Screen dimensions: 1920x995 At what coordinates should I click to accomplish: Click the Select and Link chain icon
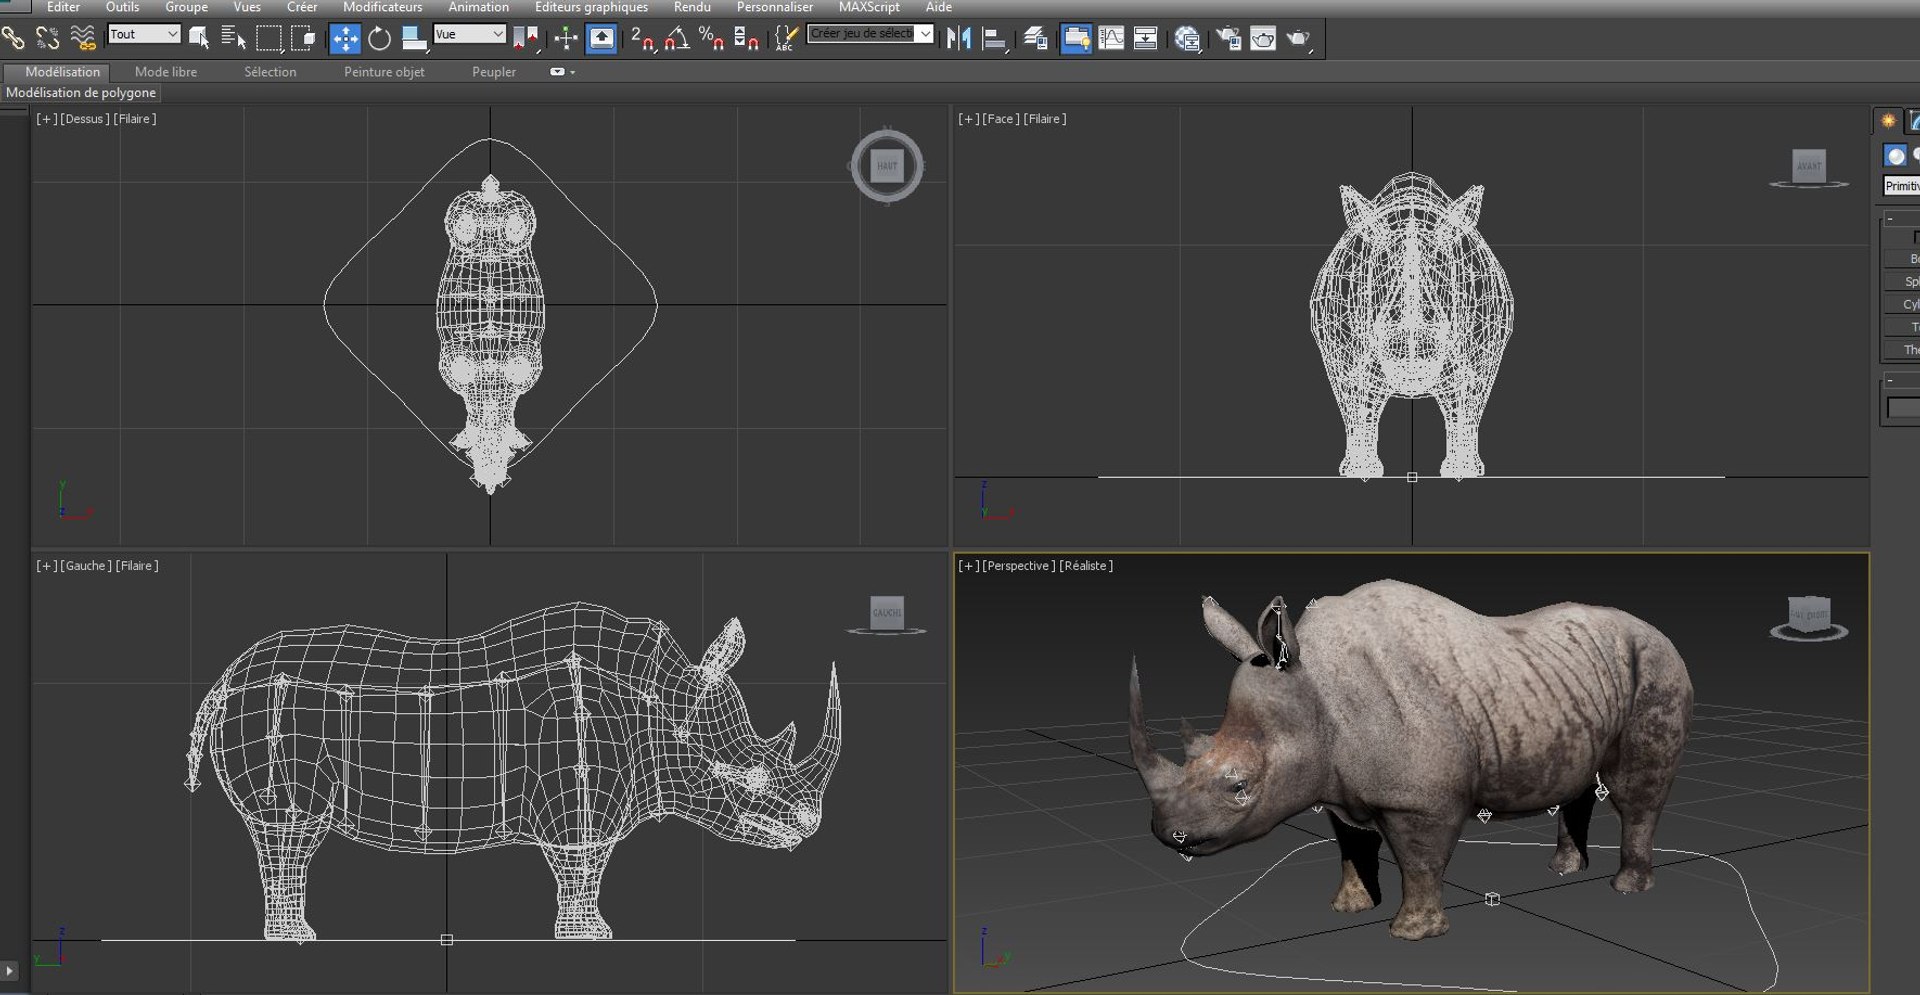pyautogui.click(x=13, y=38)
